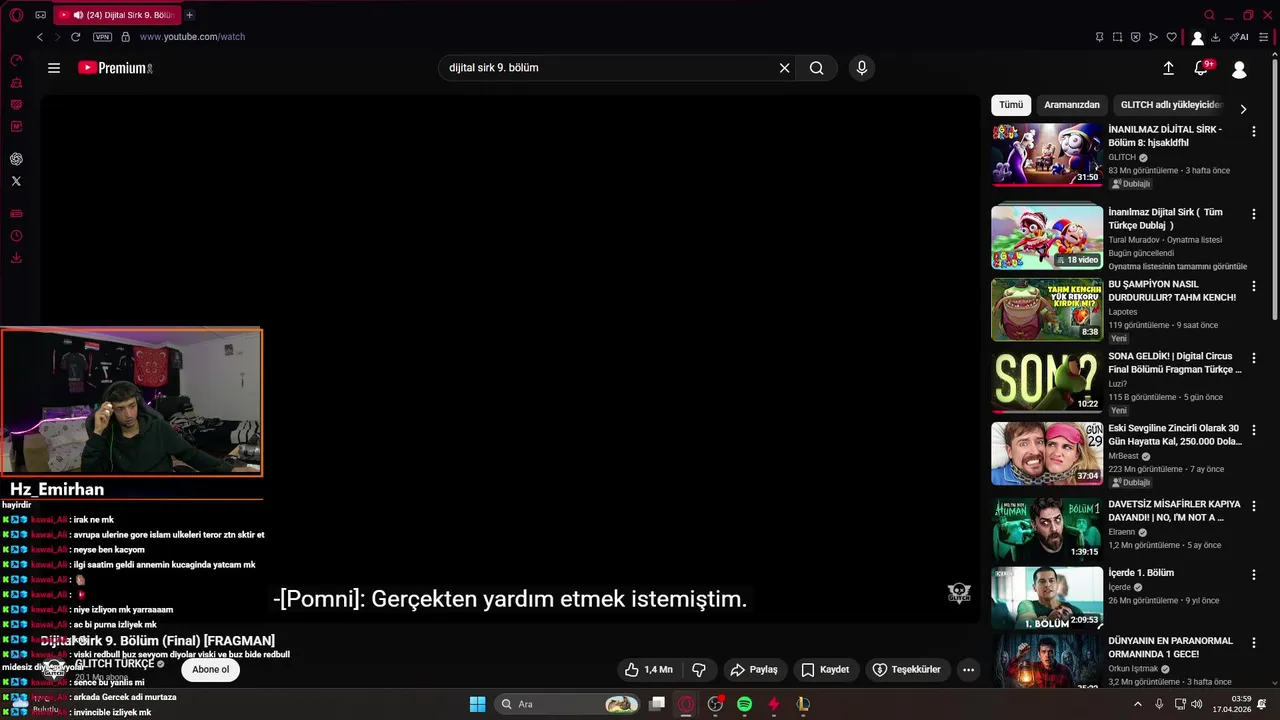Open ChatGPT in Opera sidebar
Image resolution: width=1280 pixels, height=720 pixels.
pos(16,159)
